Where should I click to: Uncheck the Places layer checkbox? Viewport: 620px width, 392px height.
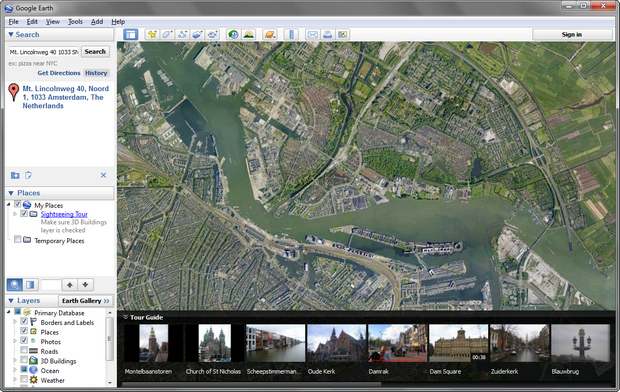pyautogui.click(x=24, y=331)
